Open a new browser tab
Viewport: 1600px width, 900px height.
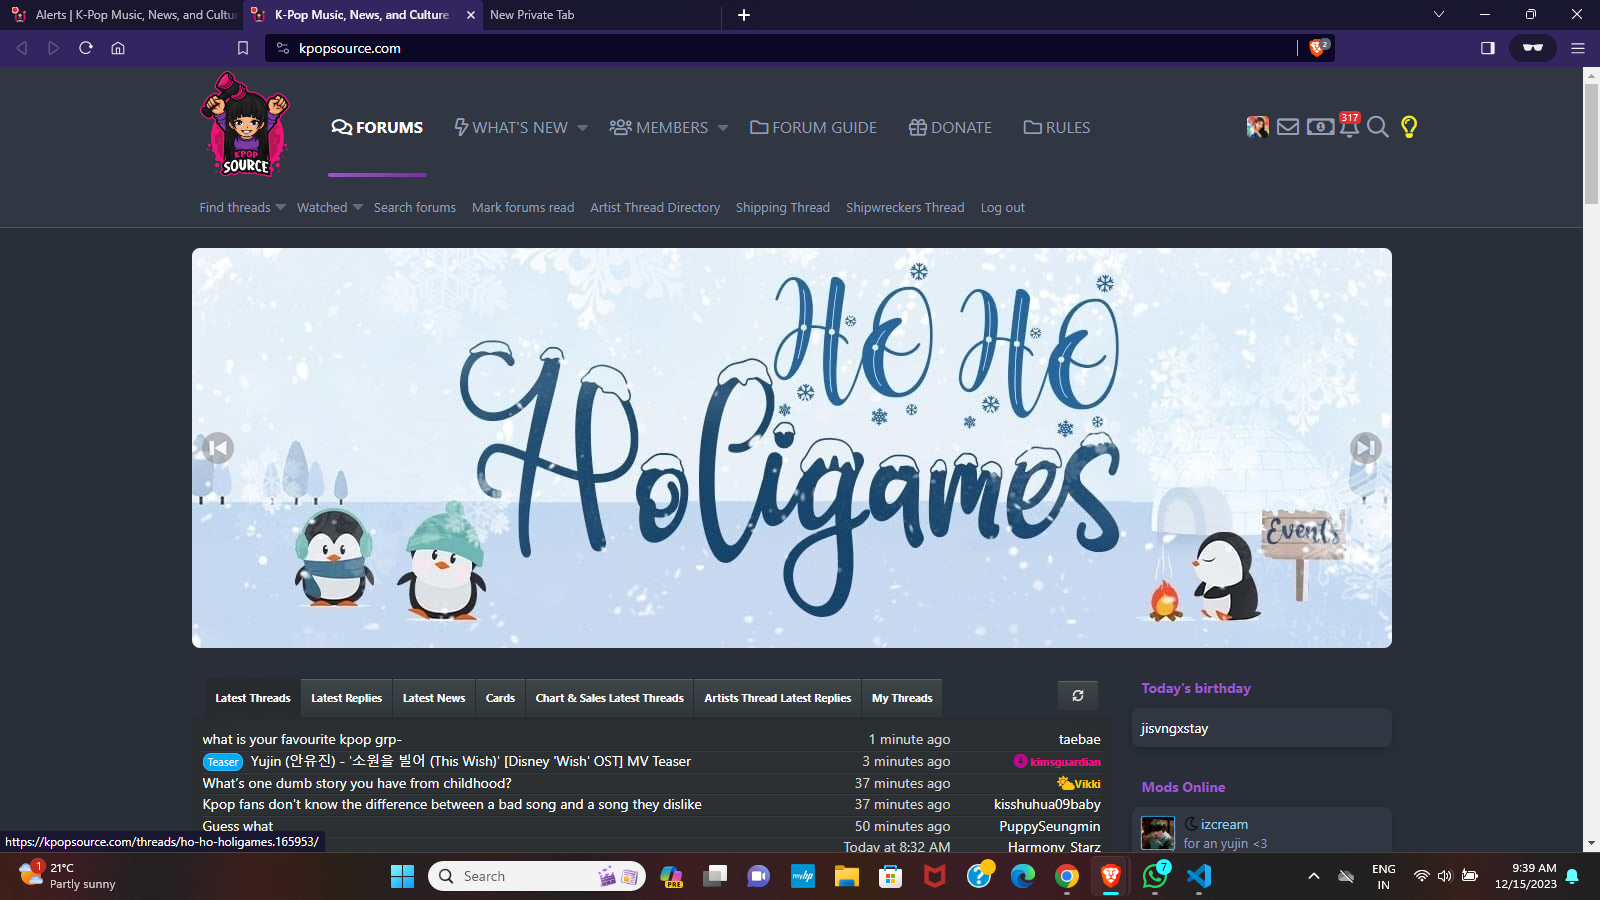[x=744, y=15]
